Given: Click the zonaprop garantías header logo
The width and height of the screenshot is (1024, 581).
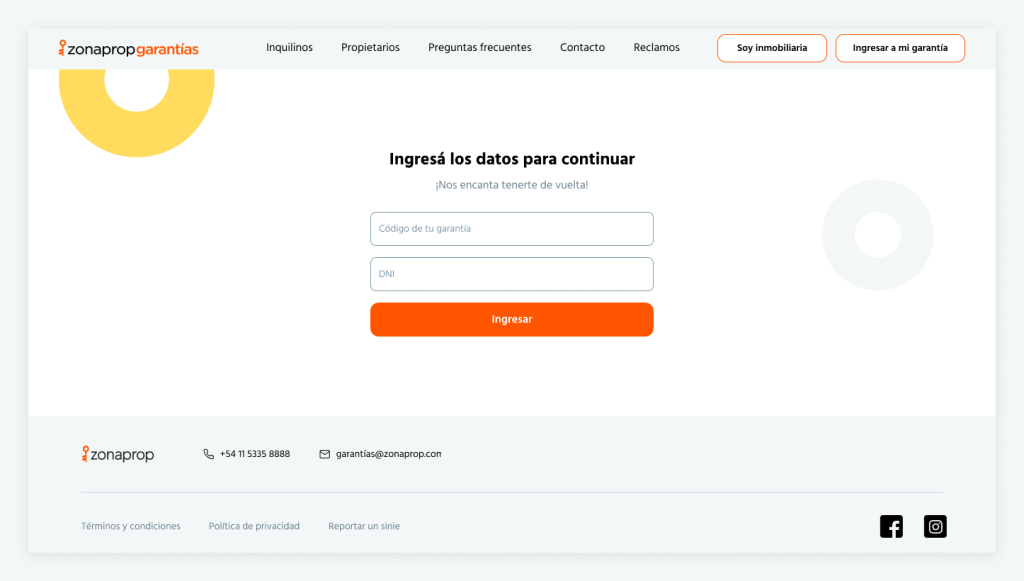Looking at the screenshot, I should [x=129, y=48].
